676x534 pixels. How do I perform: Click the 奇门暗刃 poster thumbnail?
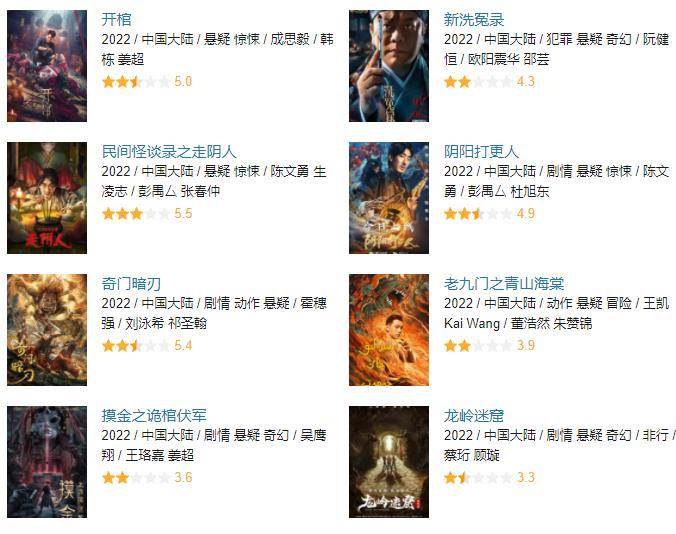click(47, 330)
